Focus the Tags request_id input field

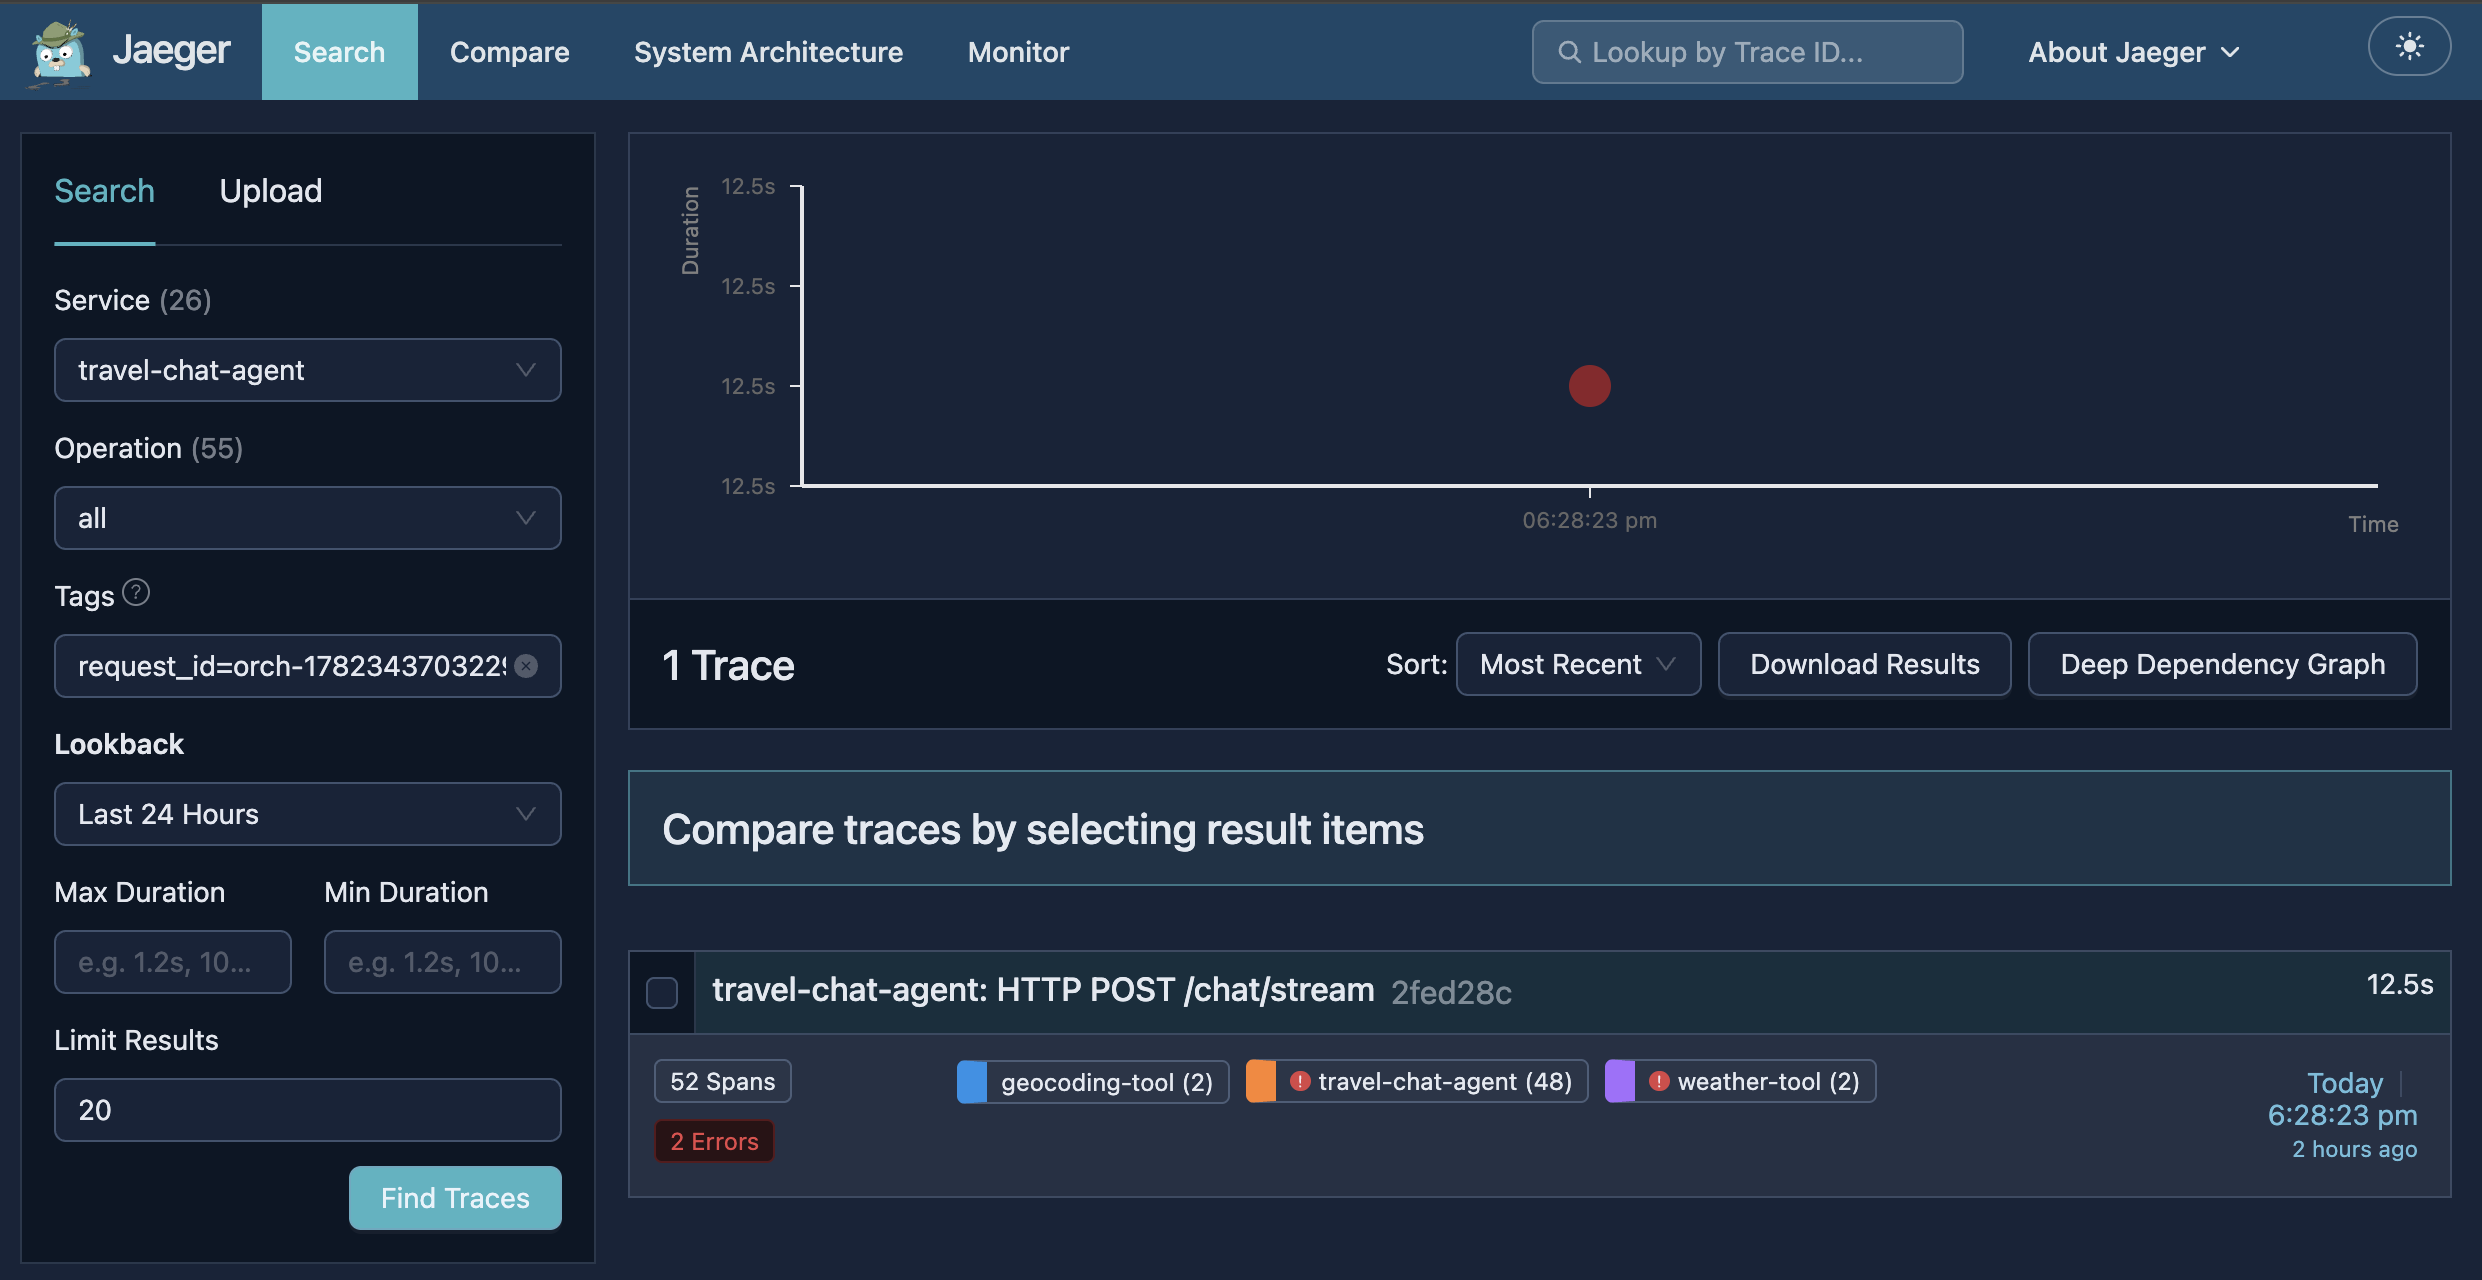pos(308,666)
